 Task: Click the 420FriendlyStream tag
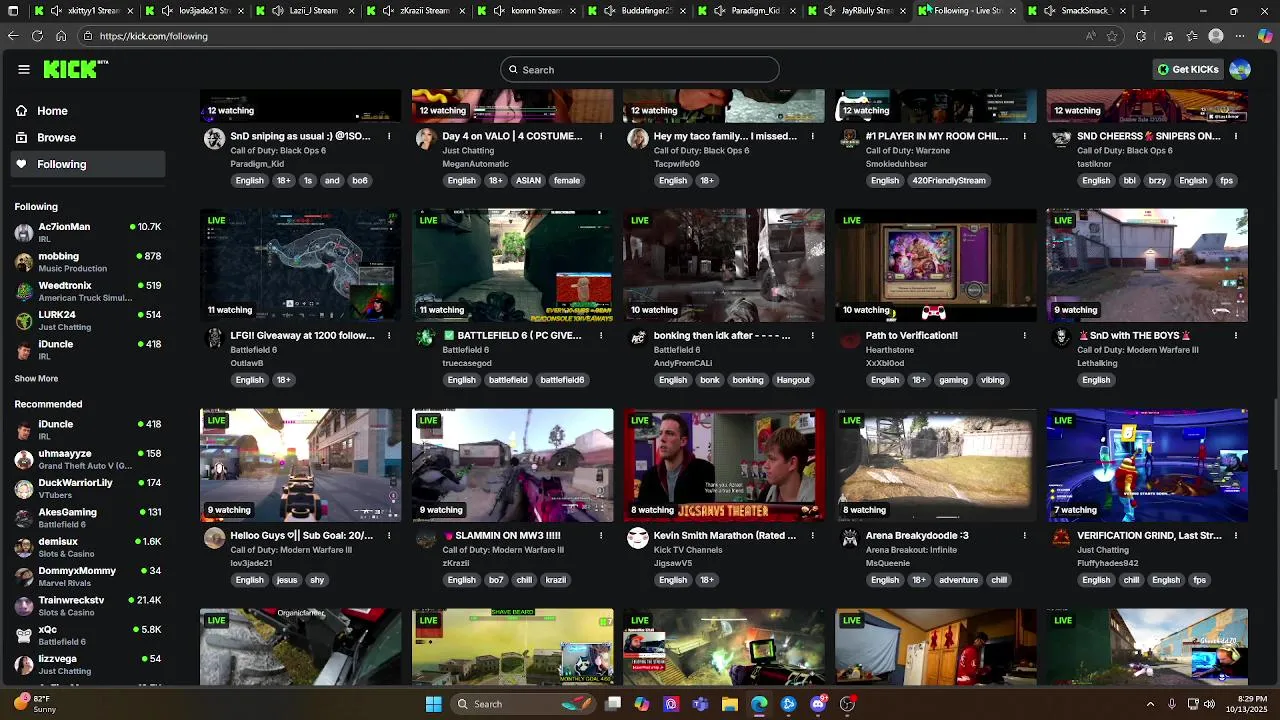pyautogui.click(x=949, y=181)
